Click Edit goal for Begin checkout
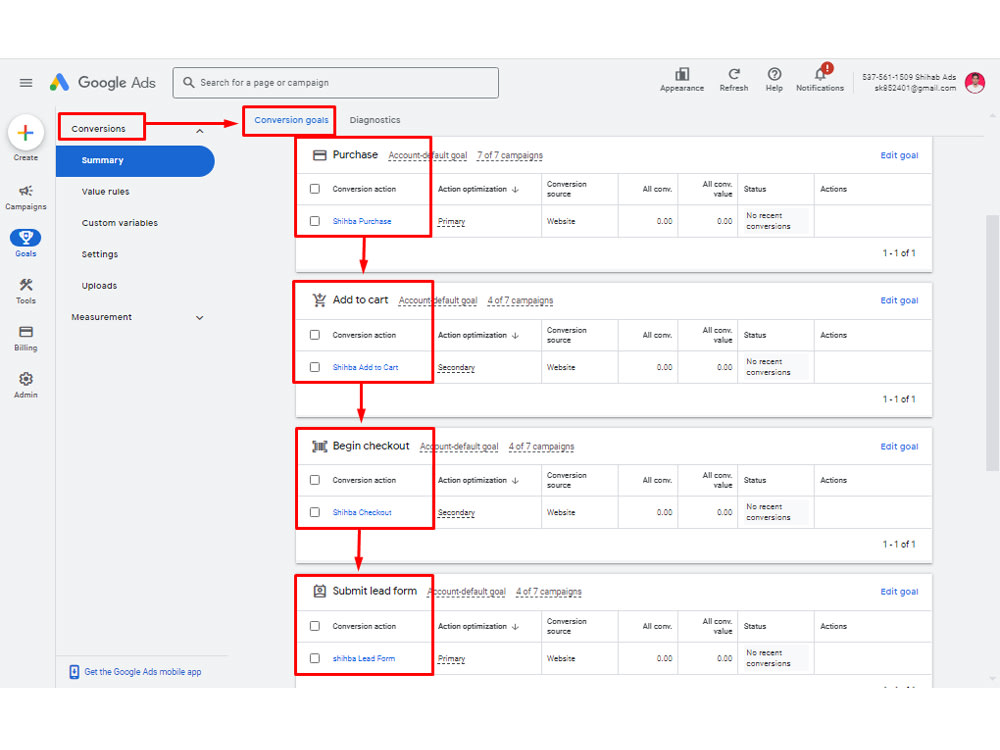Viewport: 1000px width, 750px height. (899, 446)
